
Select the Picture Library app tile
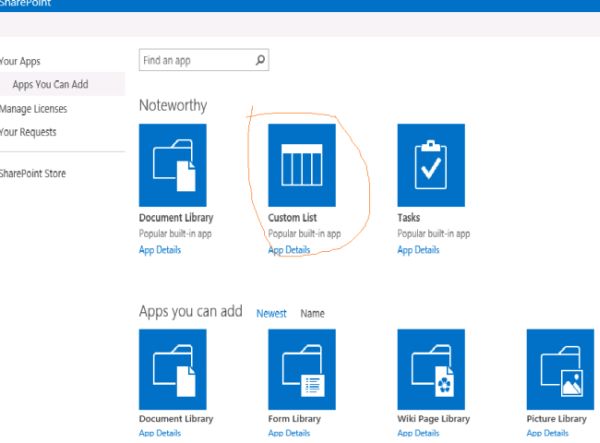tap(561, 369)
